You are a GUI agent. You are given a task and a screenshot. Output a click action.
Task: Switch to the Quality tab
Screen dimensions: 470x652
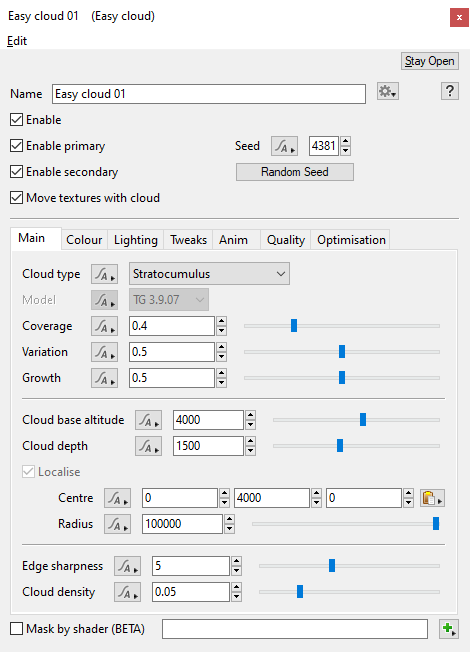286,240
